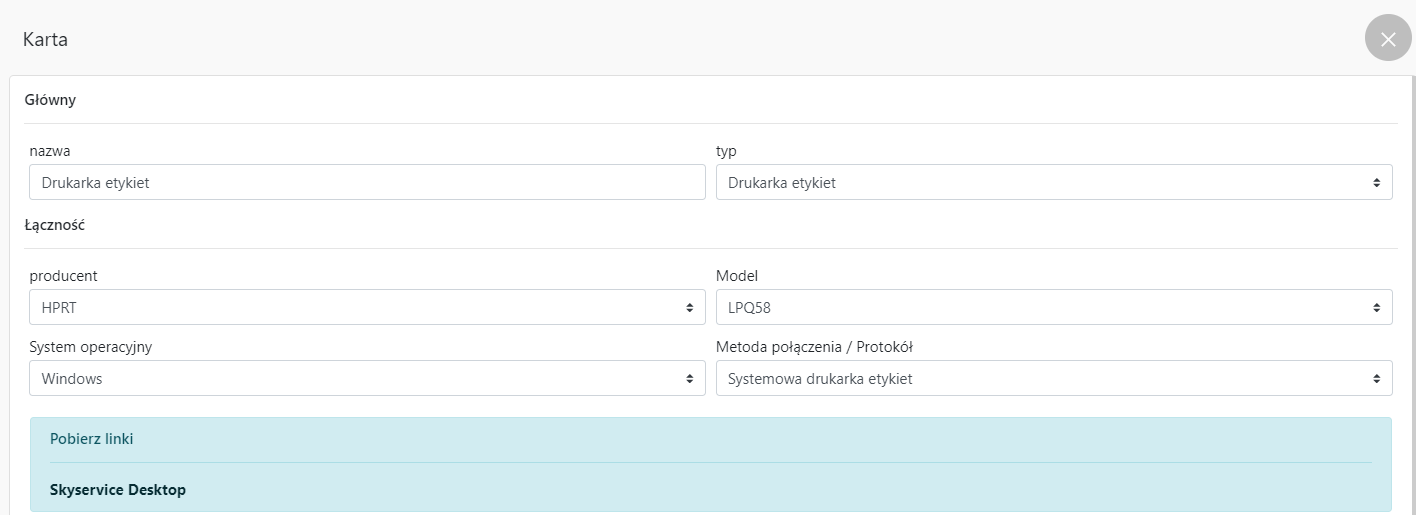Click the Model dropdown arrow icon
Screen dimensions: 1416x515
pyautogui.click(x=1376, y=308)
